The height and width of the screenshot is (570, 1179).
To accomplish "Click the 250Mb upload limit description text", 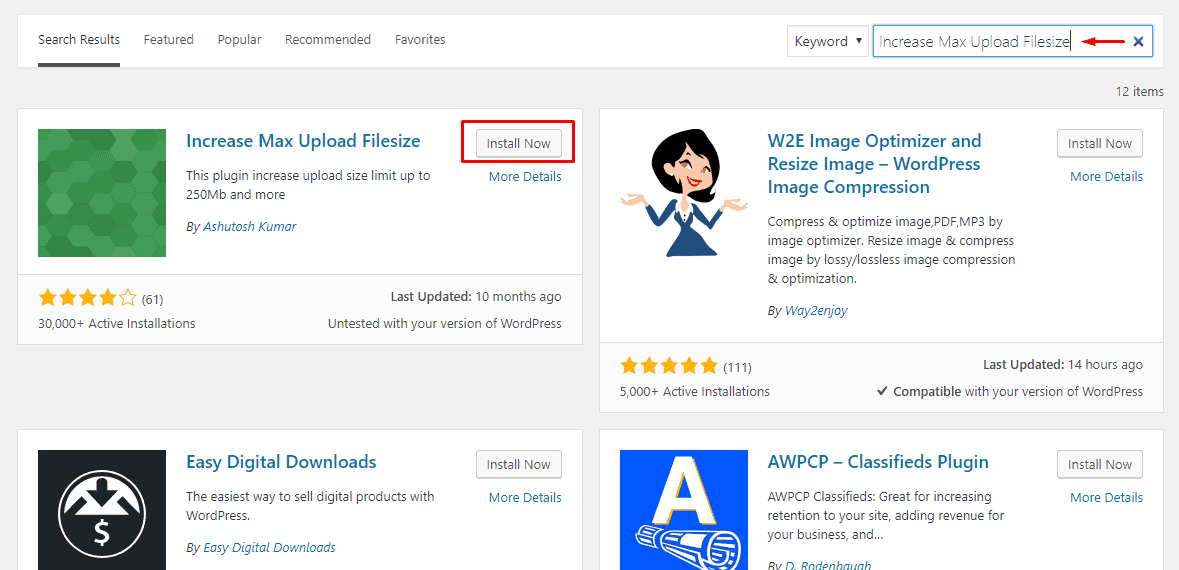I will [308, 185].
